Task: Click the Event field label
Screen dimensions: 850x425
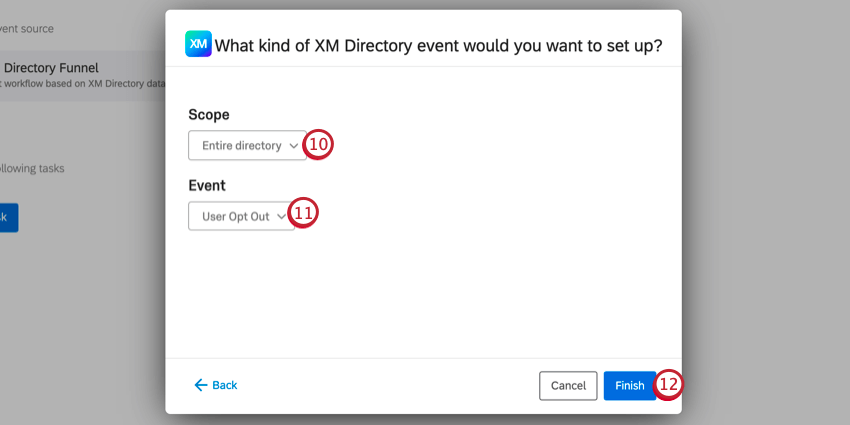Action: coord(207,185)
